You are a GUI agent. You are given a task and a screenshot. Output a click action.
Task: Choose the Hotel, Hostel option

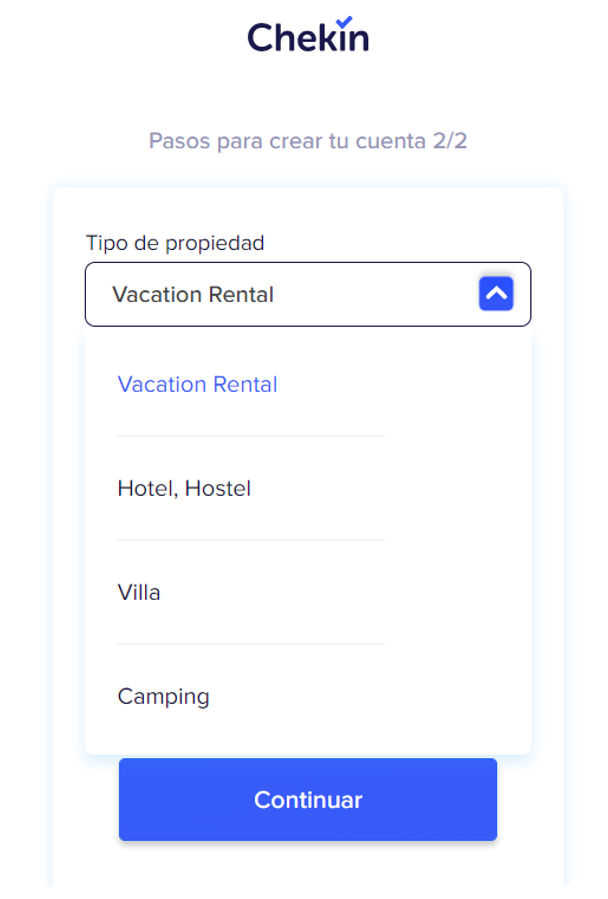coord(184,489)
